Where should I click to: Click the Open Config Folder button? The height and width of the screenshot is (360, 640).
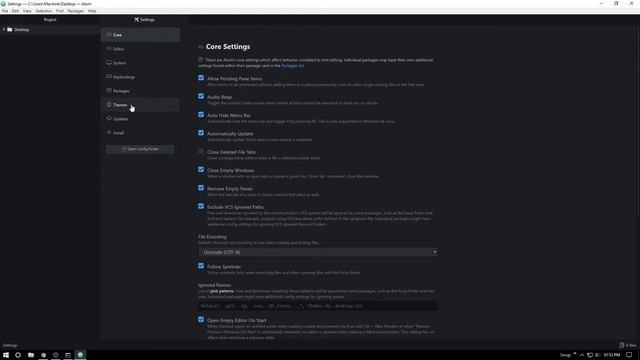140,149
